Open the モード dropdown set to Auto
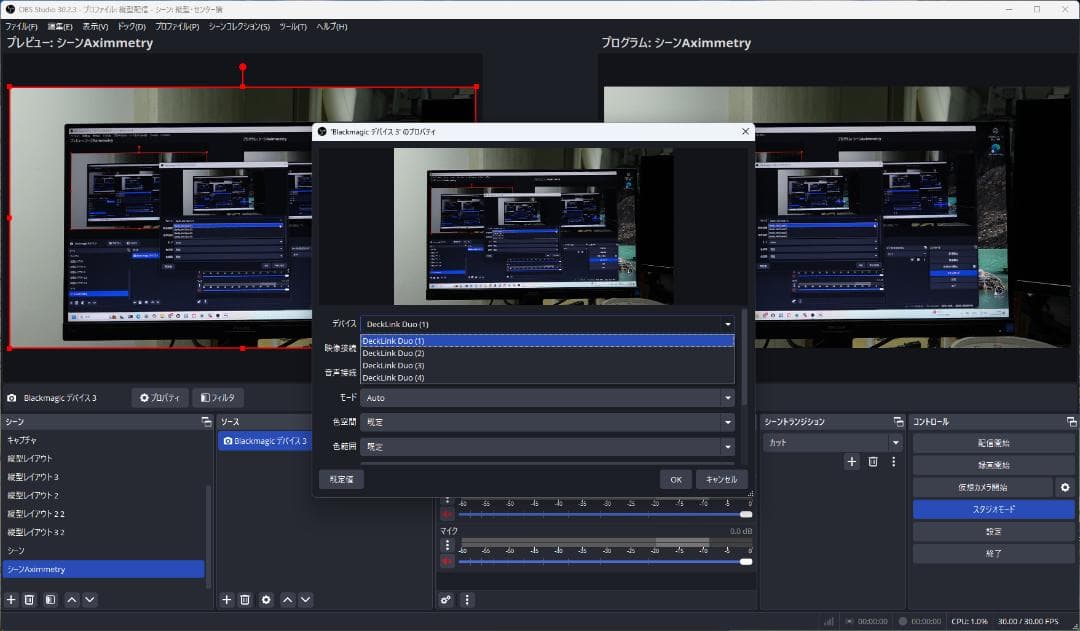 pyautogui.click(x=547, y=397)
